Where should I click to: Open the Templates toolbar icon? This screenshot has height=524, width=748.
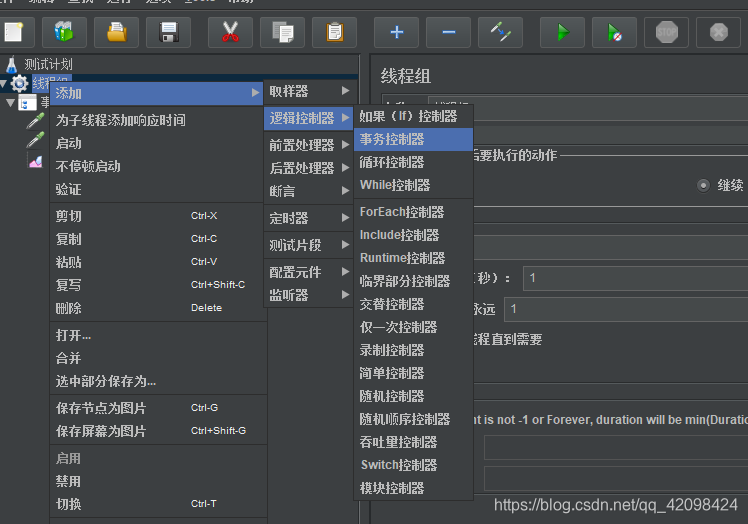coord(64,32)
